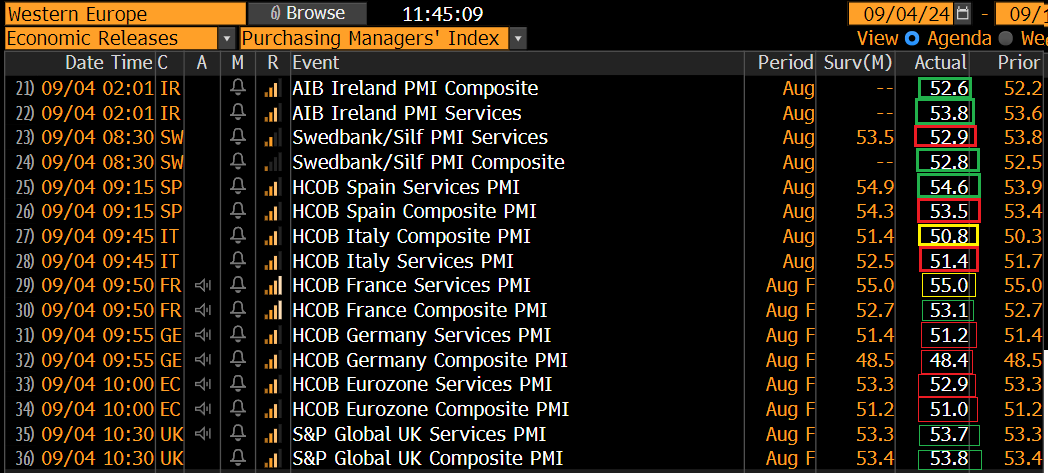The width and height of the screenshot is (1048, 473).
Task: Open the calendar picker next to 09/04/24
Action: (x=963, y=13)
